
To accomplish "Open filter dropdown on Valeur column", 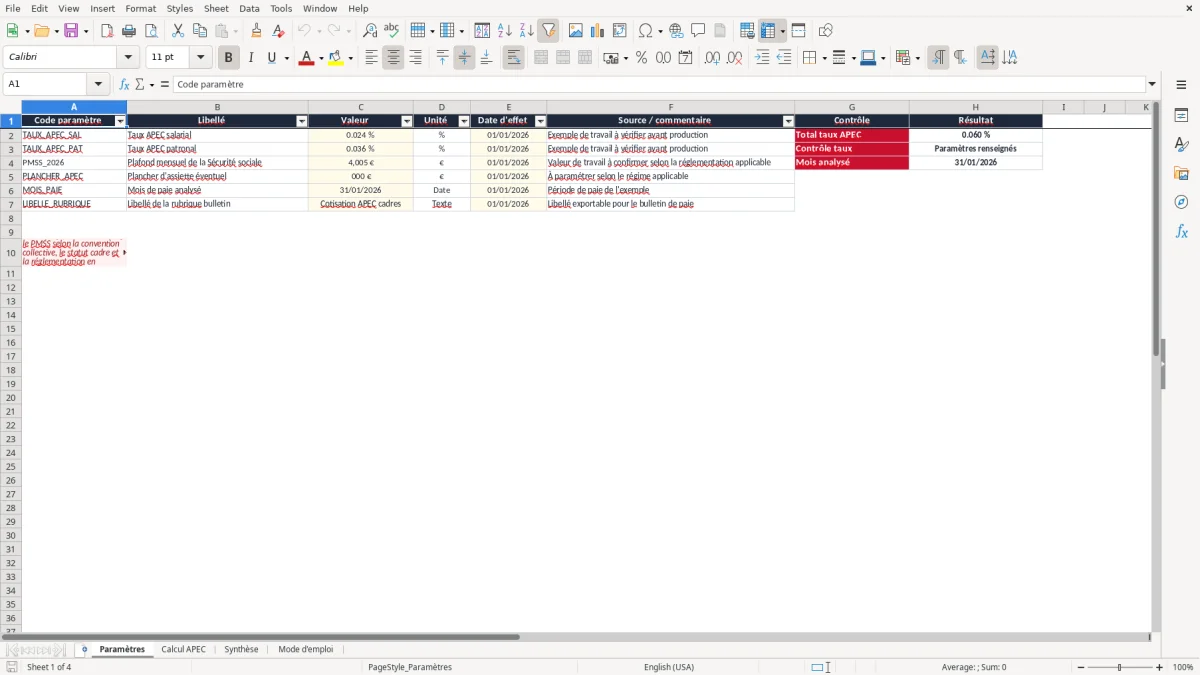I will (406, 121).
